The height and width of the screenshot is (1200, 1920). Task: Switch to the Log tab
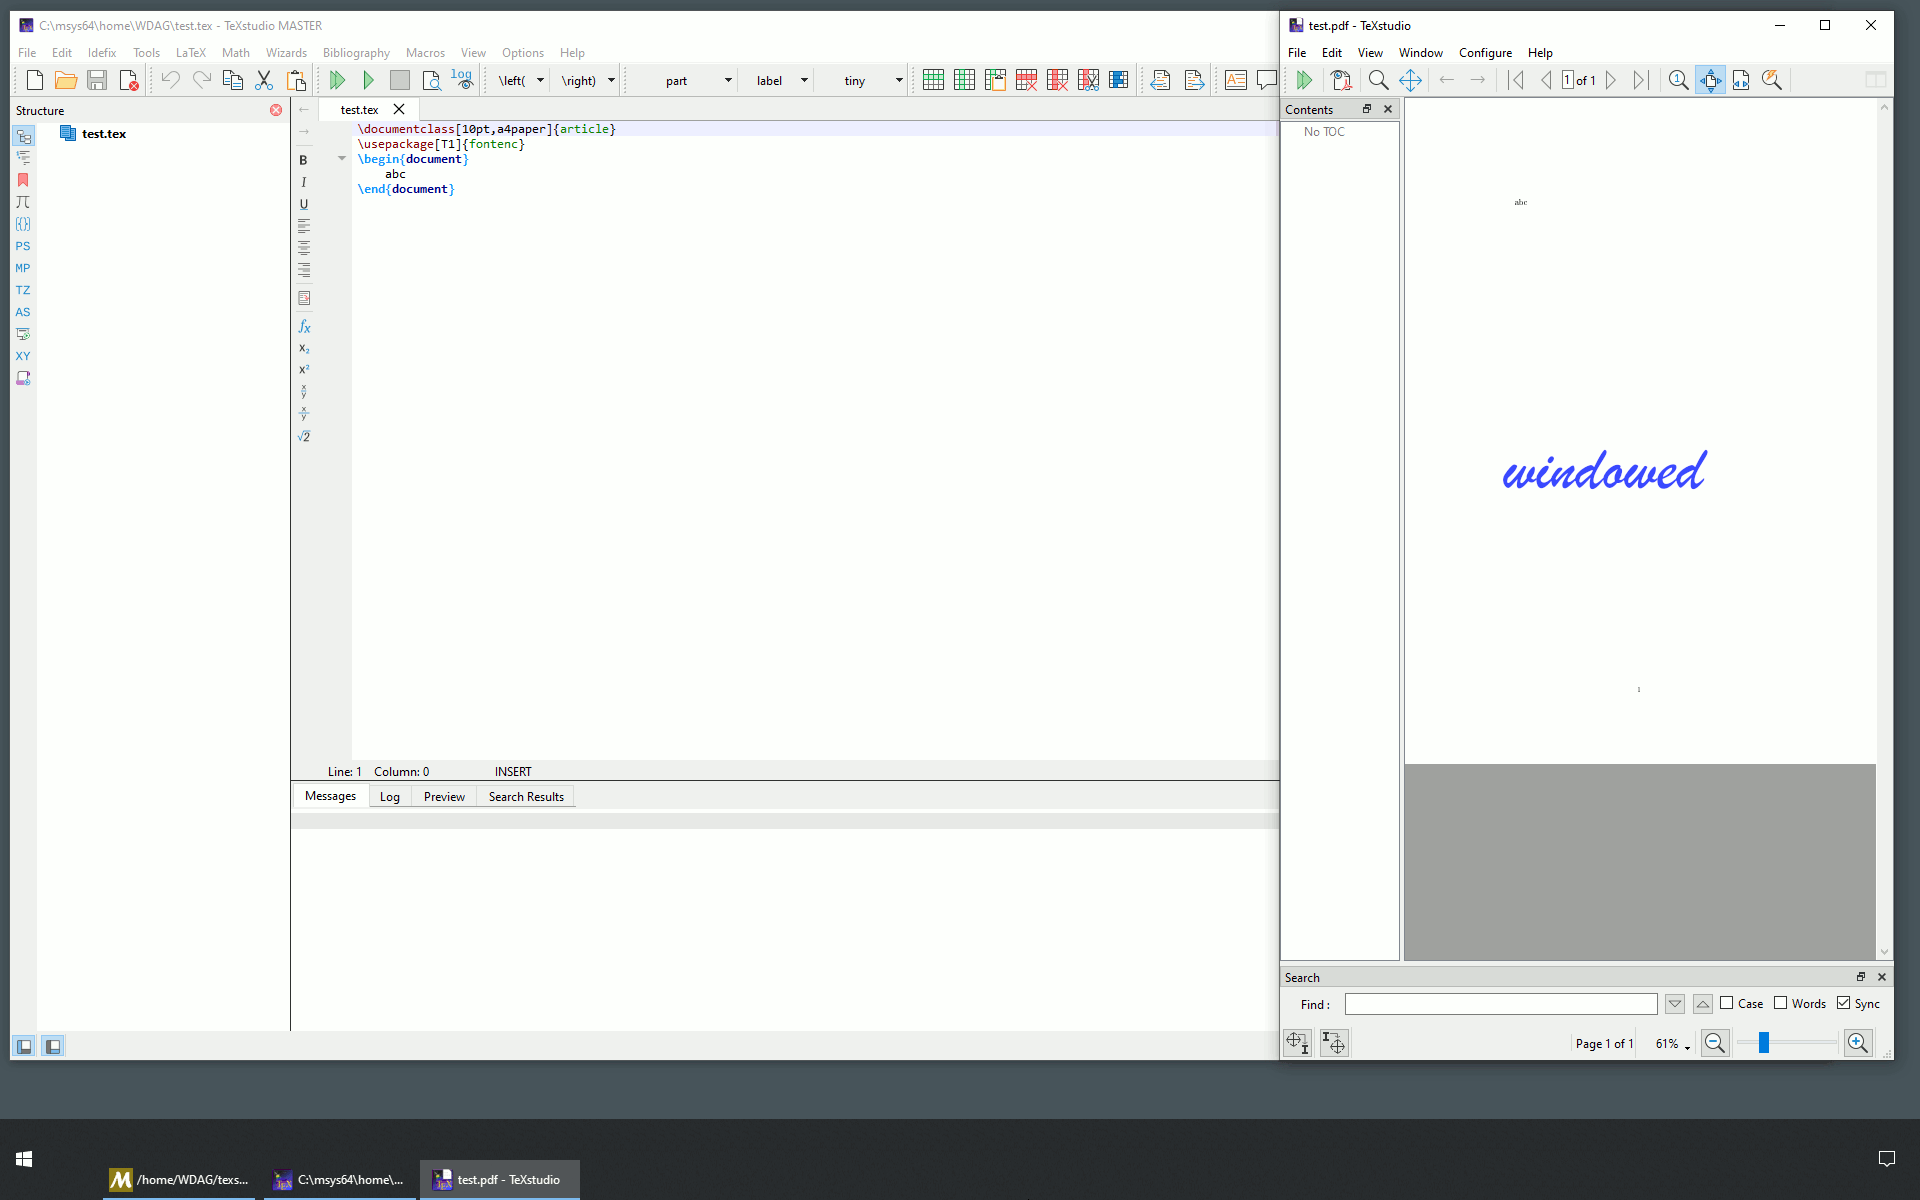[x=389, y=796]
